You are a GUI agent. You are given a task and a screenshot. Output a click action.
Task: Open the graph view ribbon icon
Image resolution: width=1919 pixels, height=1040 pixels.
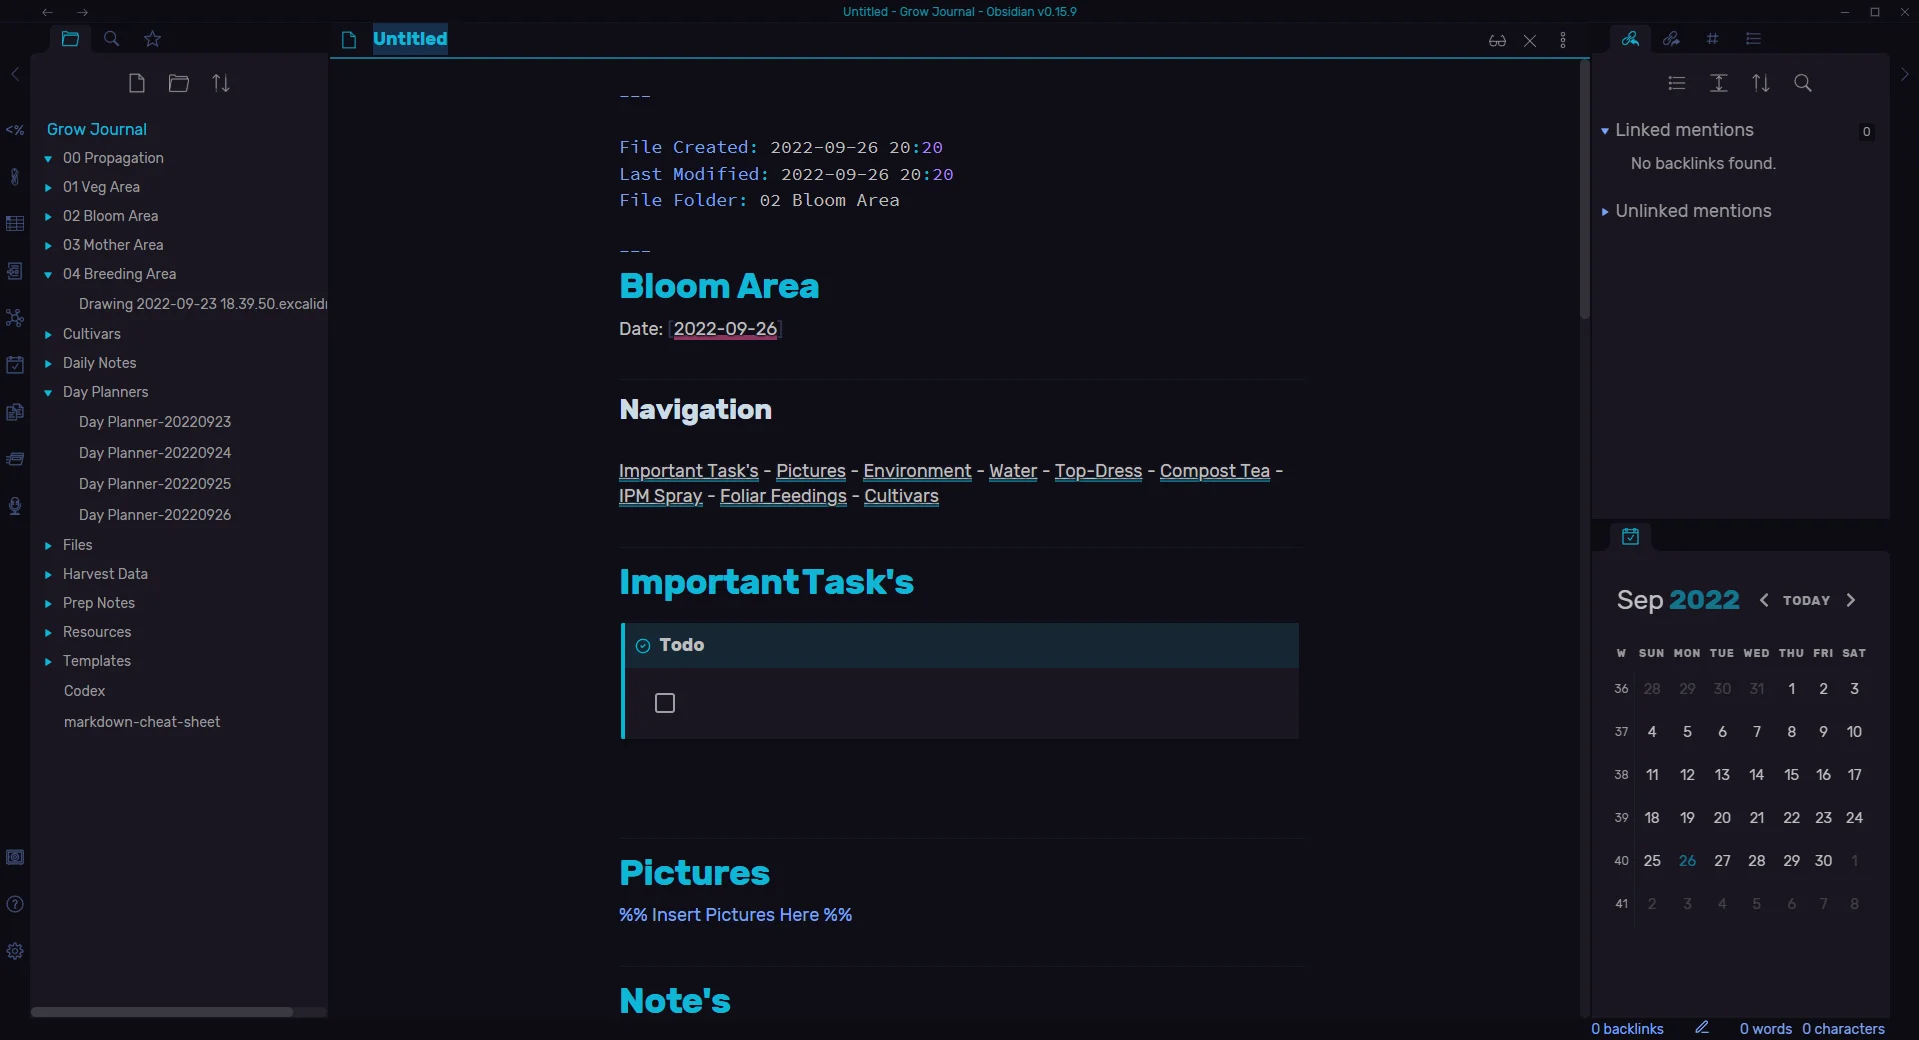point(15,318)
